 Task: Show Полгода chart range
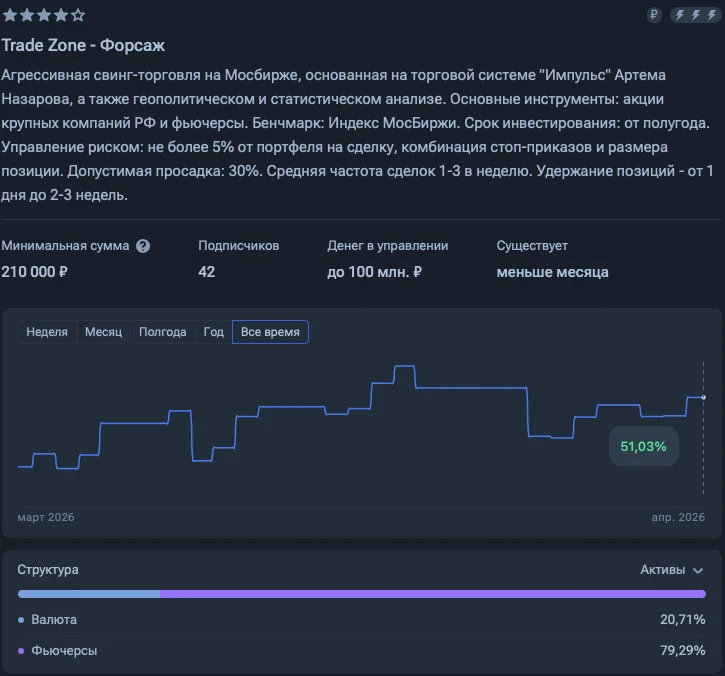pos(163,332)
